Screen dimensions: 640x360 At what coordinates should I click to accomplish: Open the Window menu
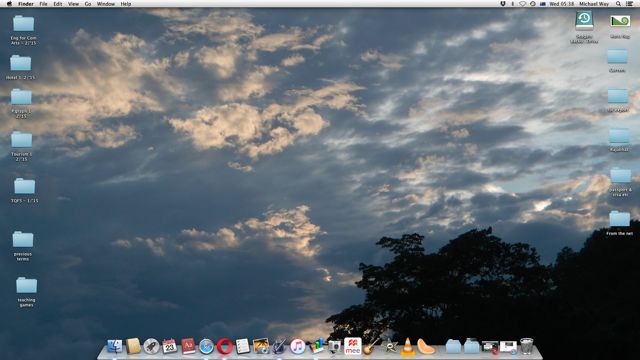click(106, 4)
